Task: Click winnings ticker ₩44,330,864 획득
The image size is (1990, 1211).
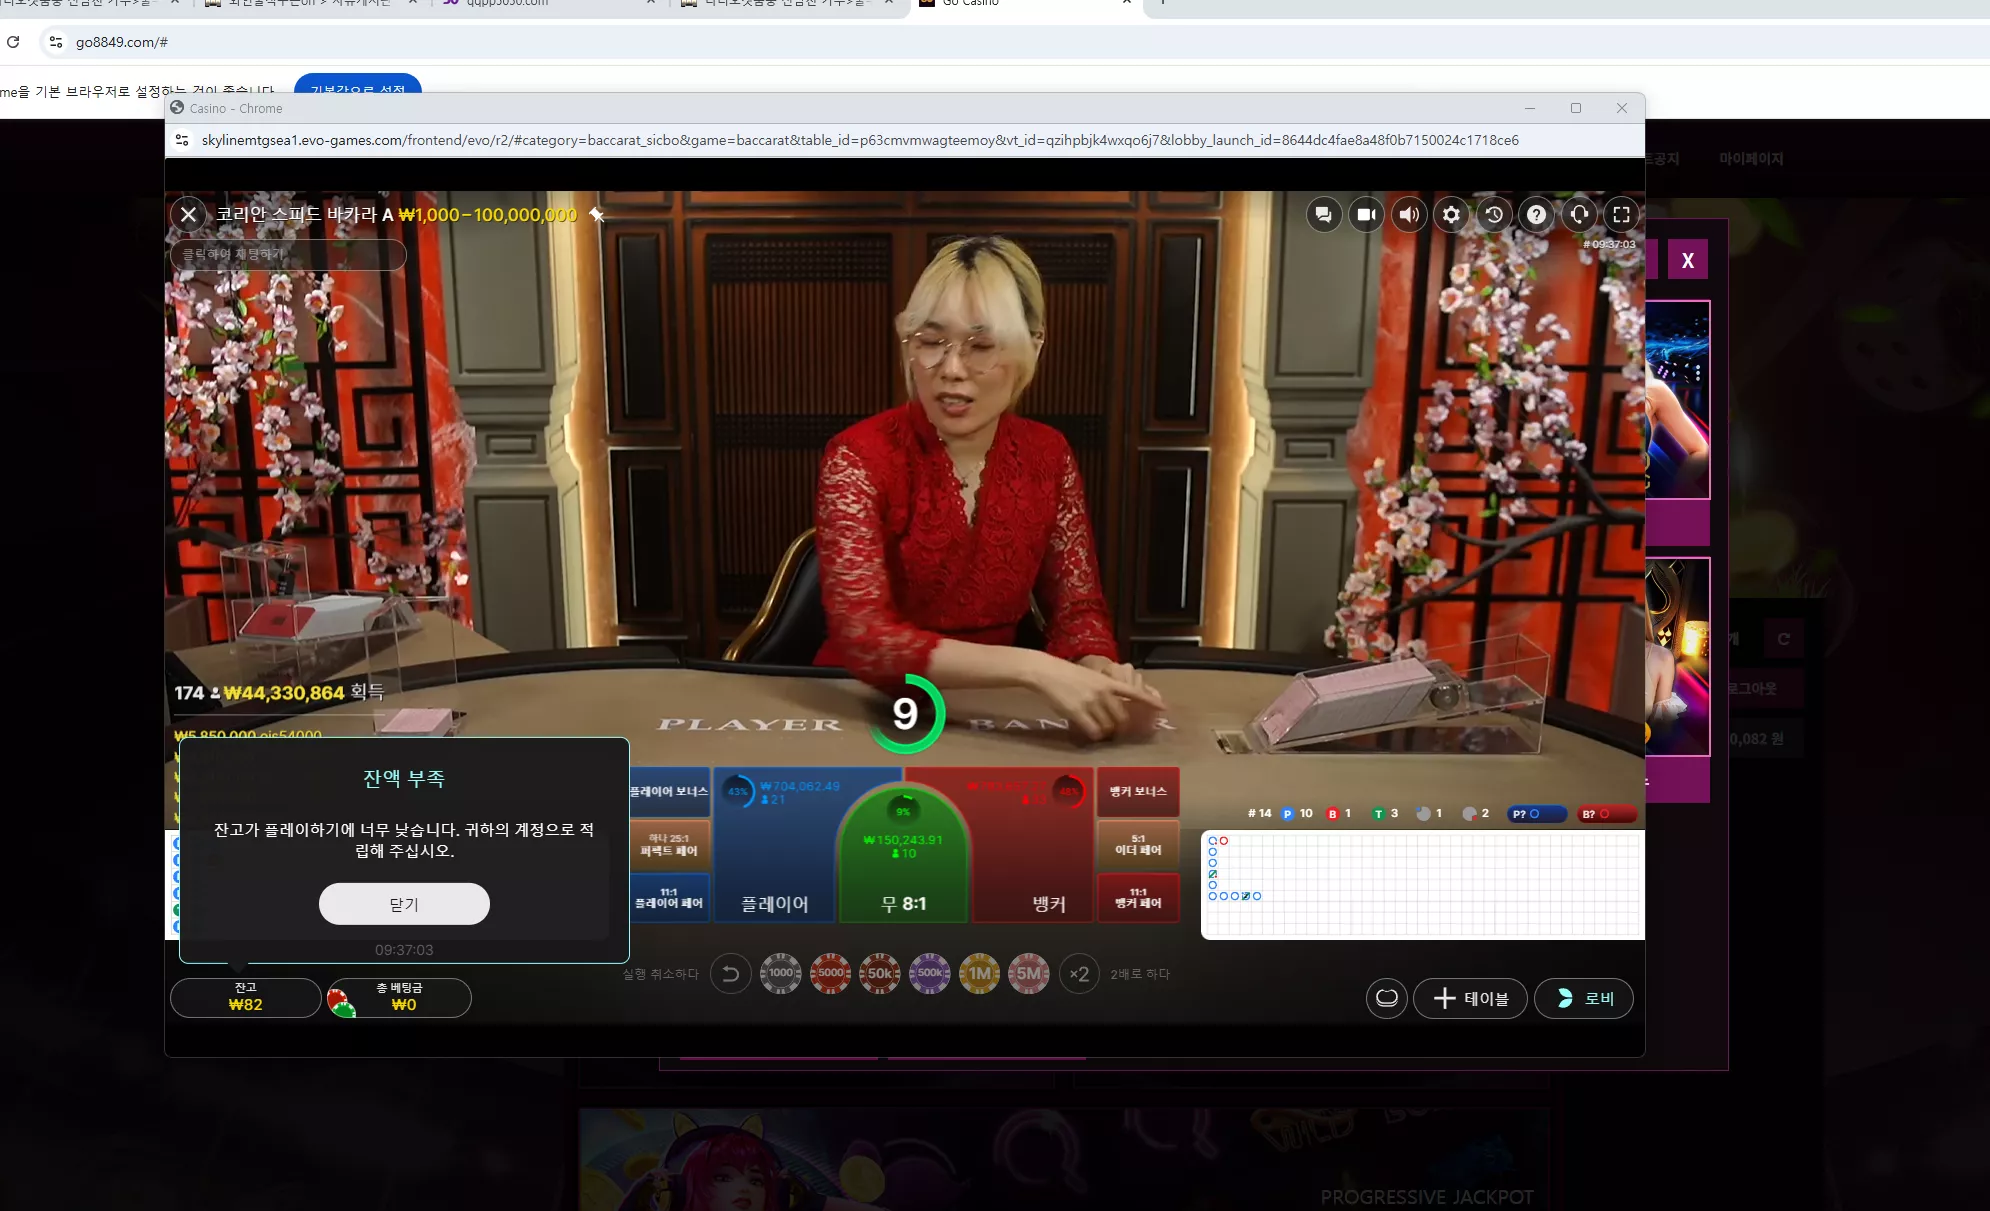Action: coord(279,692)
